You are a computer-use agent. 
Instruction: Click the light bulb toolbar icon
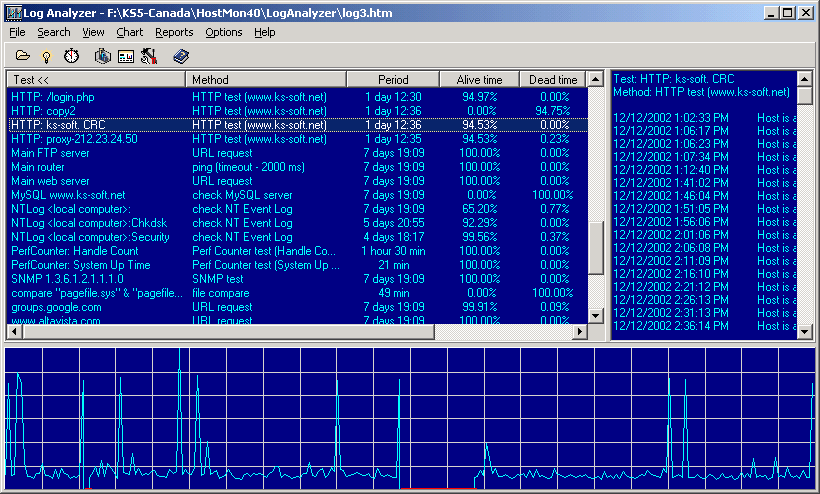[x=47, y=56]
